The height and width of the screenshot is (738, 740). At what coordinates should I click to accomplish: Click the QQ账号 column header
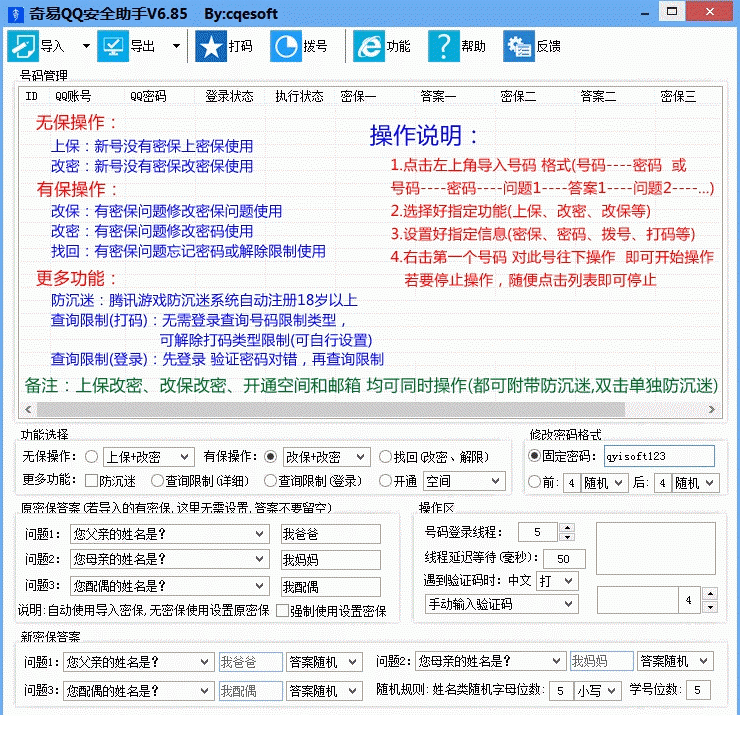coord(73,96)
